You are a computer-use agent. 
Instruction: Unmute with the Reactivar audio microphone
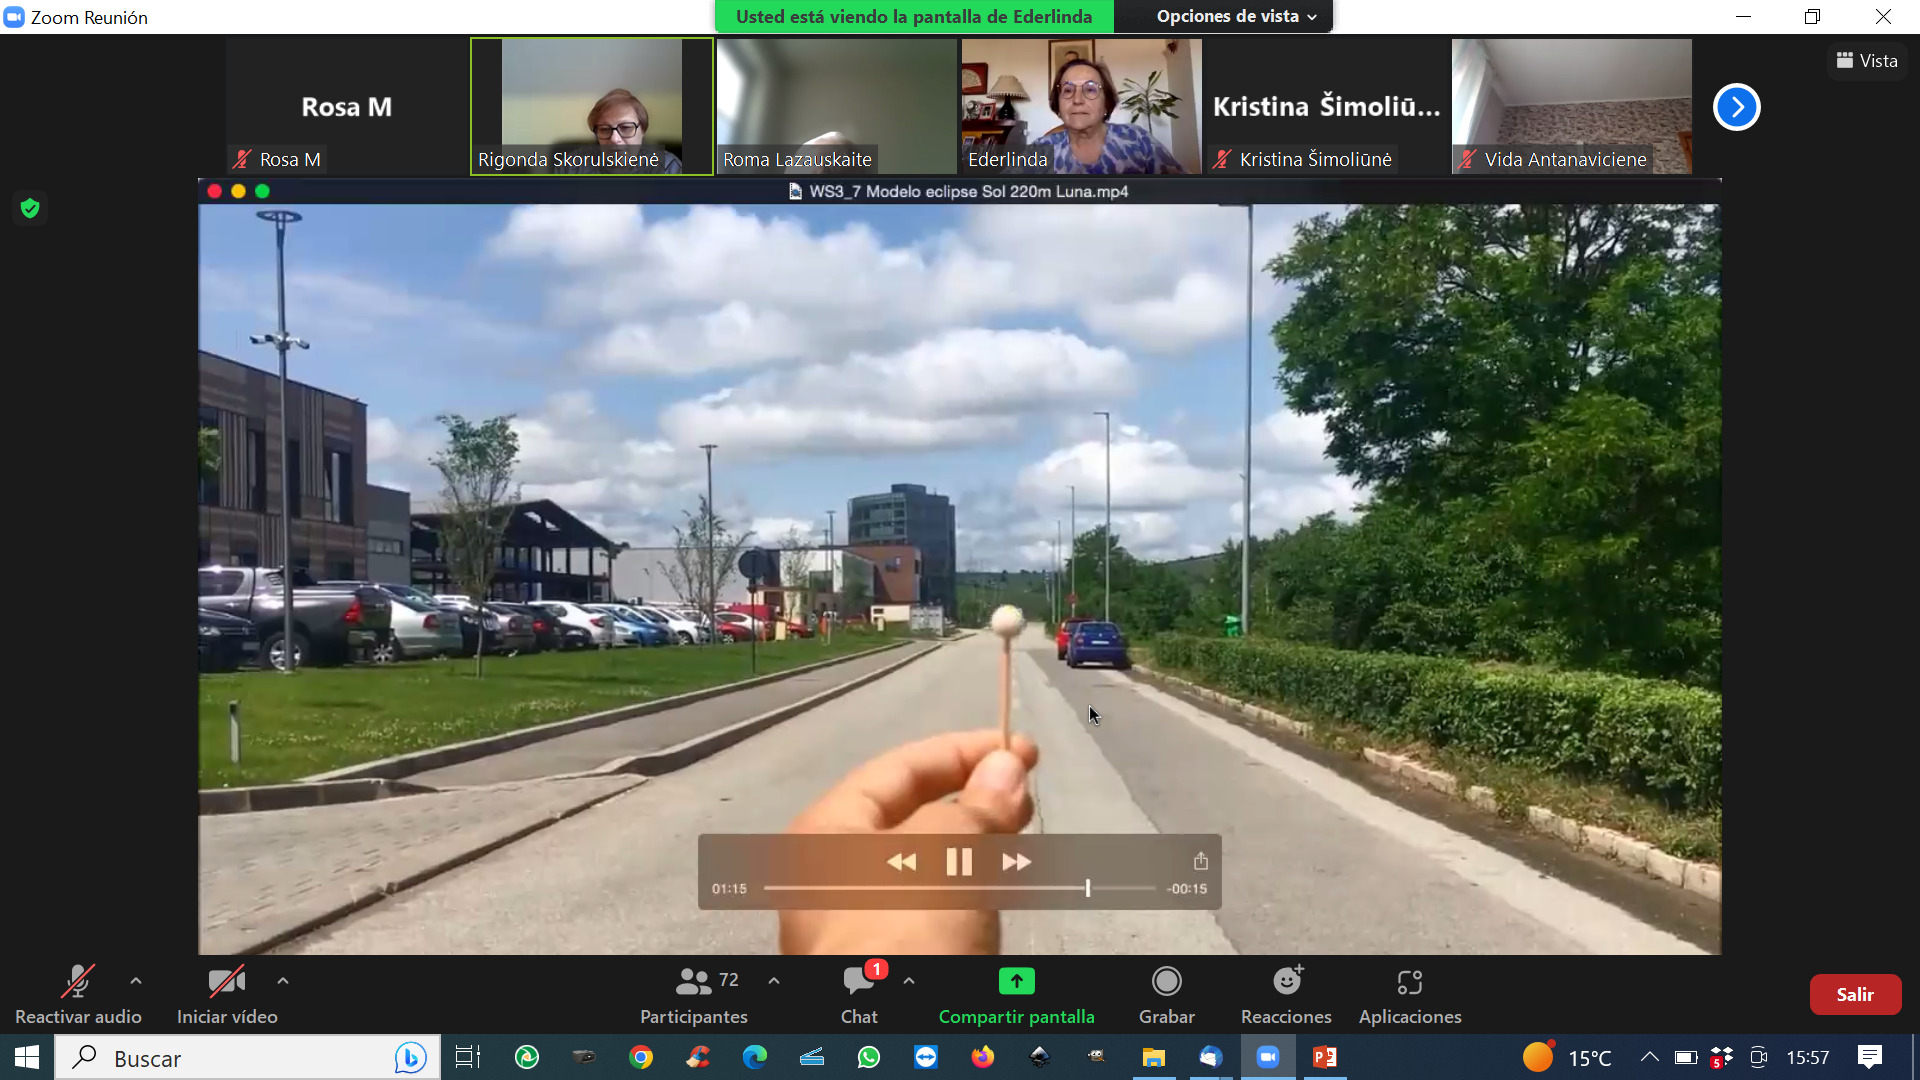[78, 994]
